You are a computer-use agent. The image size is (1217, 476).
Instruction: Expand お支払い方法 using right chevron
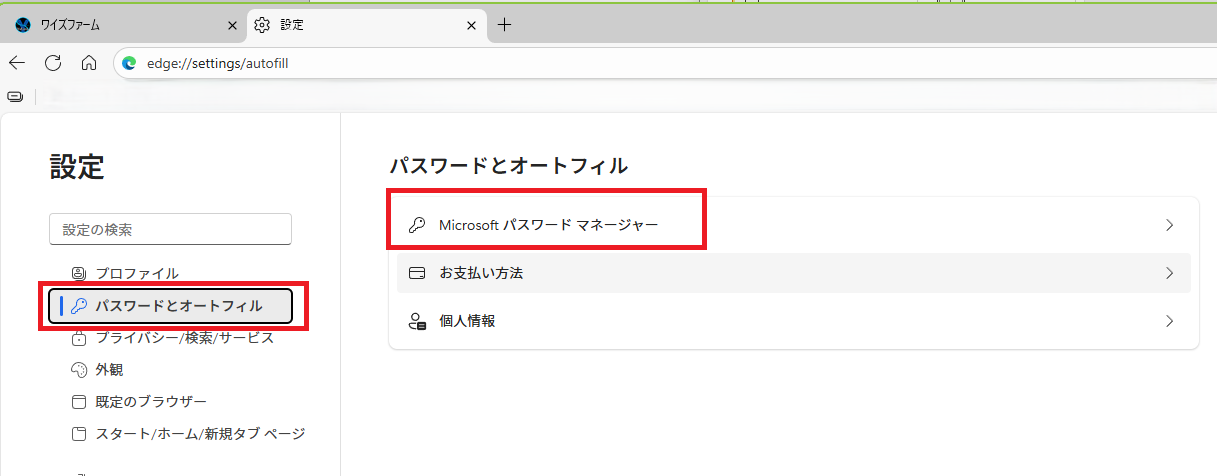[1169, 273]
